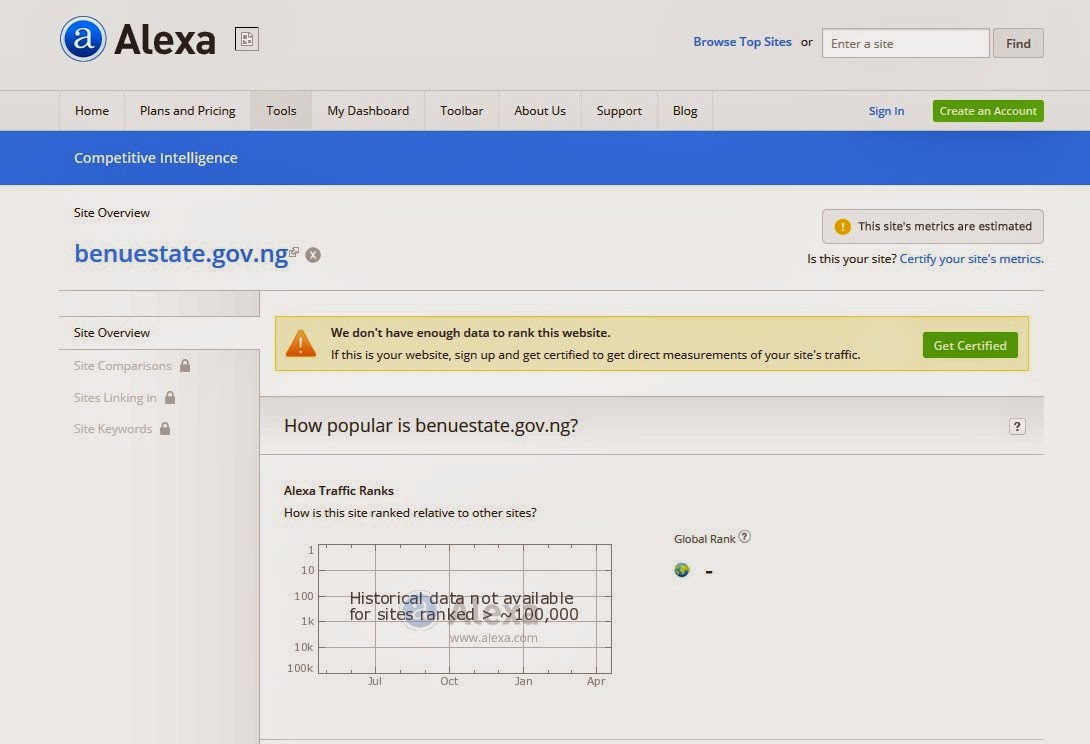The height and width of the screenshot is (744, 1090).
Task: Open My Dashboard
Action: [x=368, y=111]
